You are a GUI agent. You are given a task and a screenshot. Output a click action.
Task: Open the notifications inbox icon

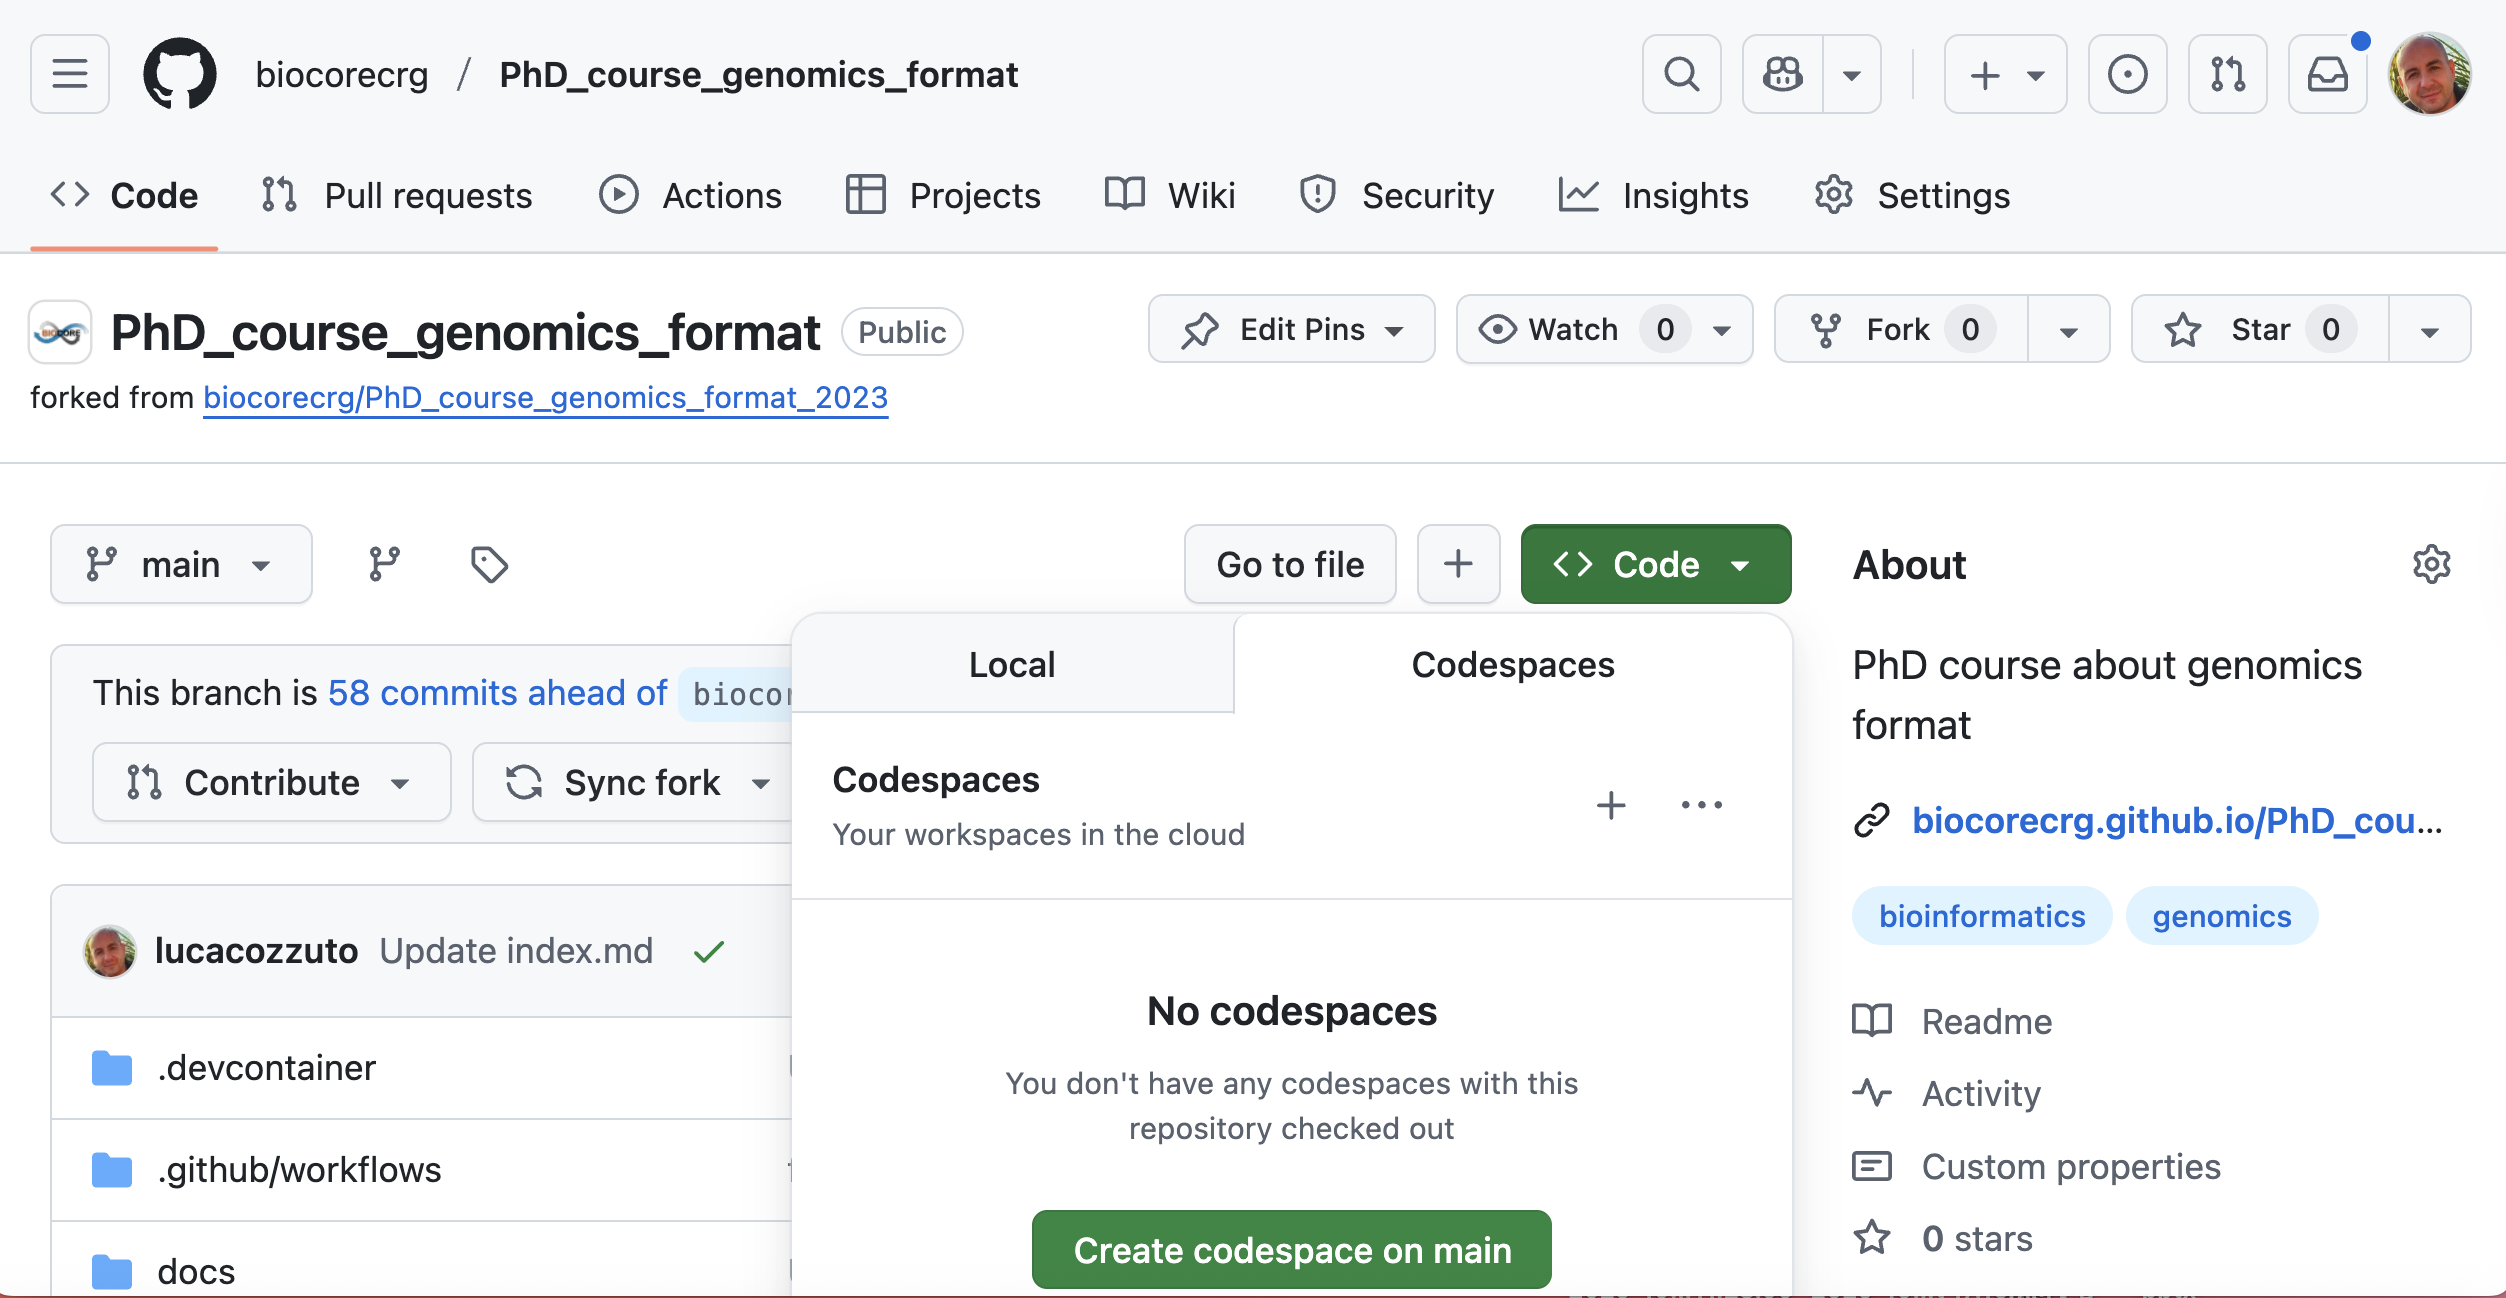pyautogui.click(x=2327, y=74)
